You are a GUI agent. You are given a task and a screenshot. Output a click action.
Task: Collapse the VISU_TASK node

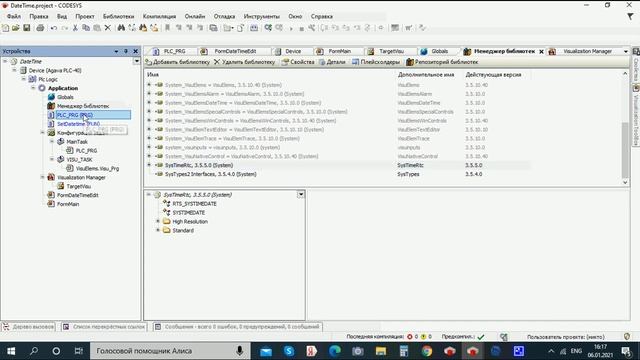[x=52, y=160]
